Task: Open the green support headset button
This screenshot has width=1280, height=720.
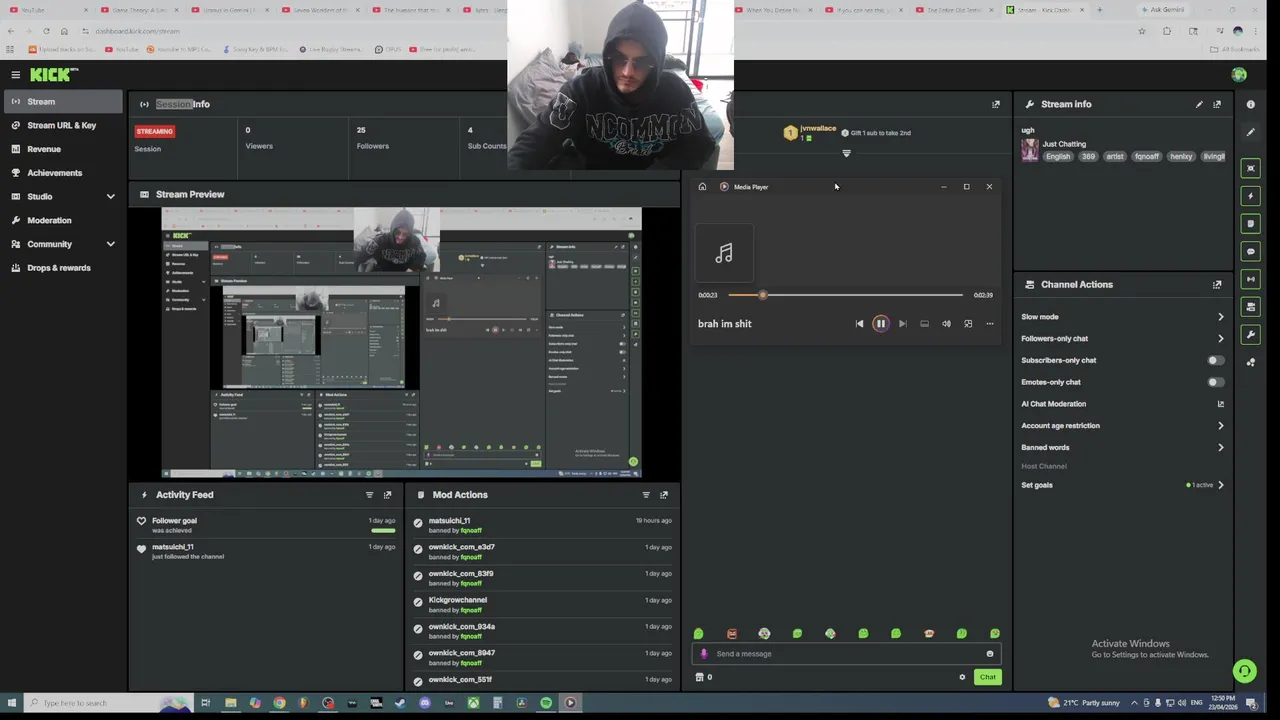Action: pyautogui.click(x=1244, y=671)
